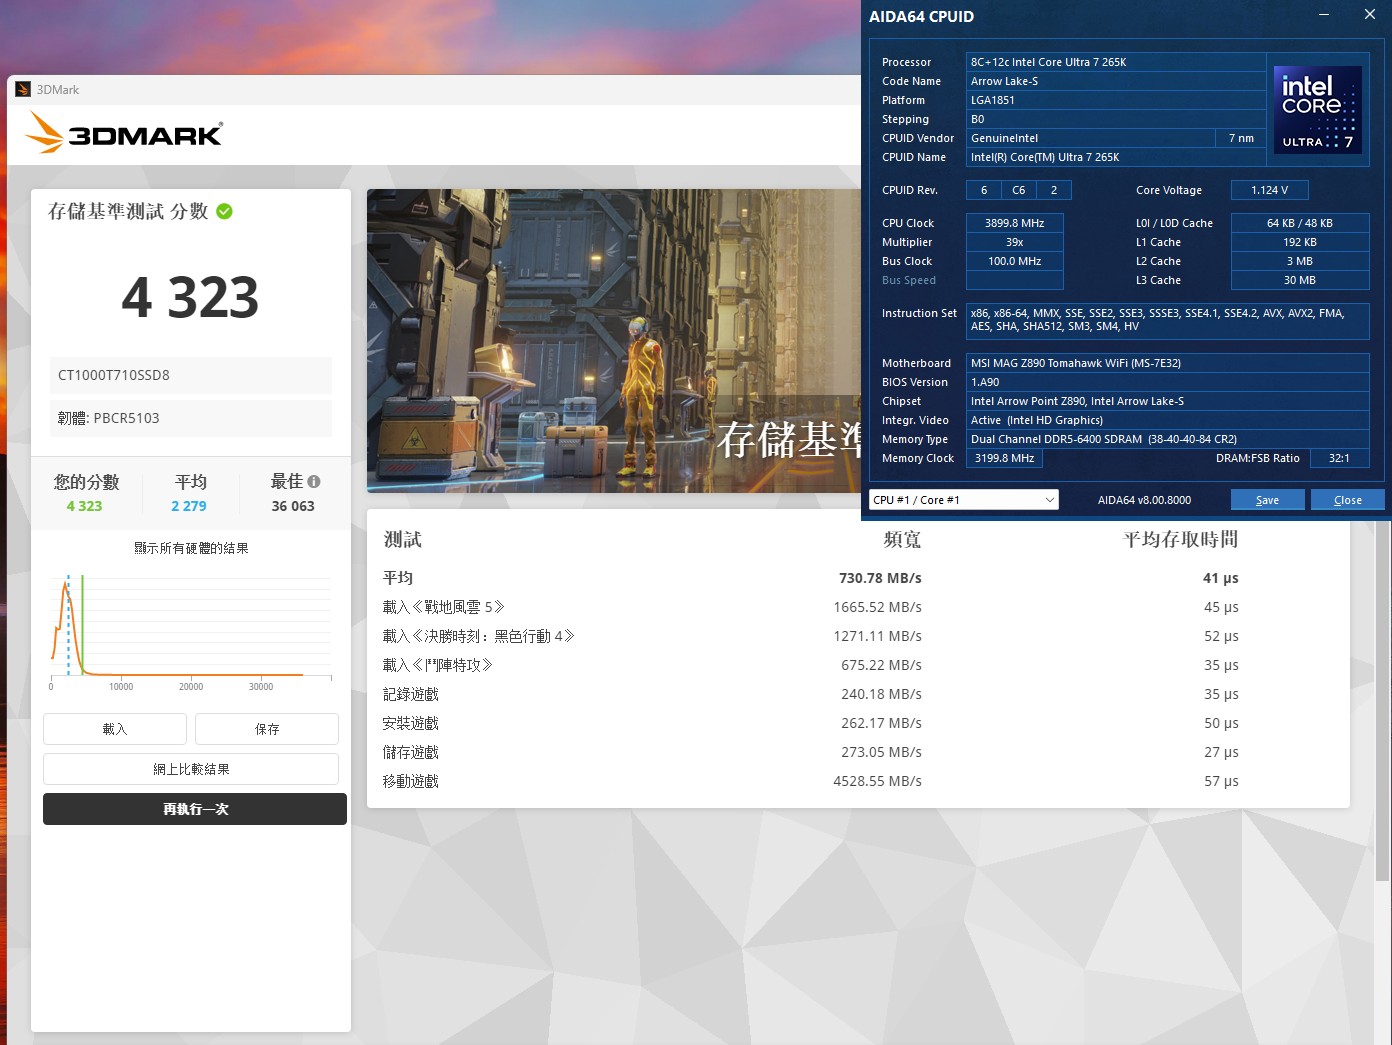Minimize the AIDA64 CPUID window
The height and width of the screenshot is (1045, 1392).
[1324, 15]
